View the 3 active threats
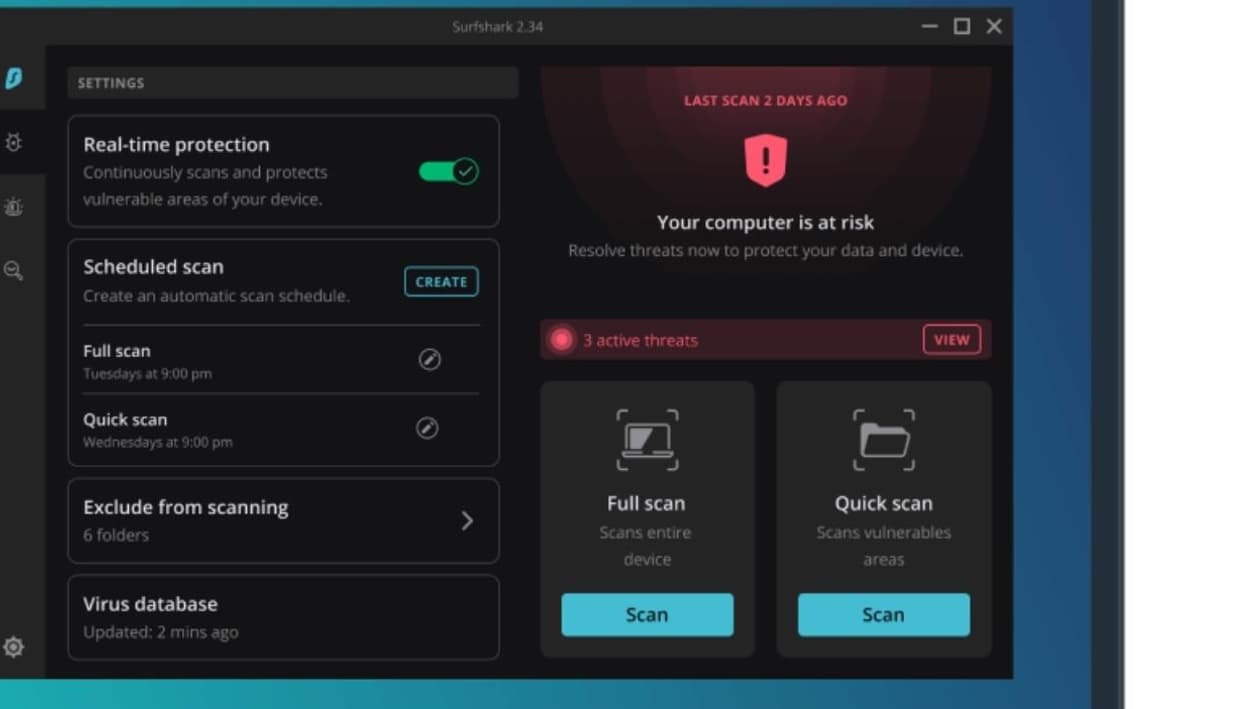The height and width of the screenshot is (709, 1260). coord(952,340)
